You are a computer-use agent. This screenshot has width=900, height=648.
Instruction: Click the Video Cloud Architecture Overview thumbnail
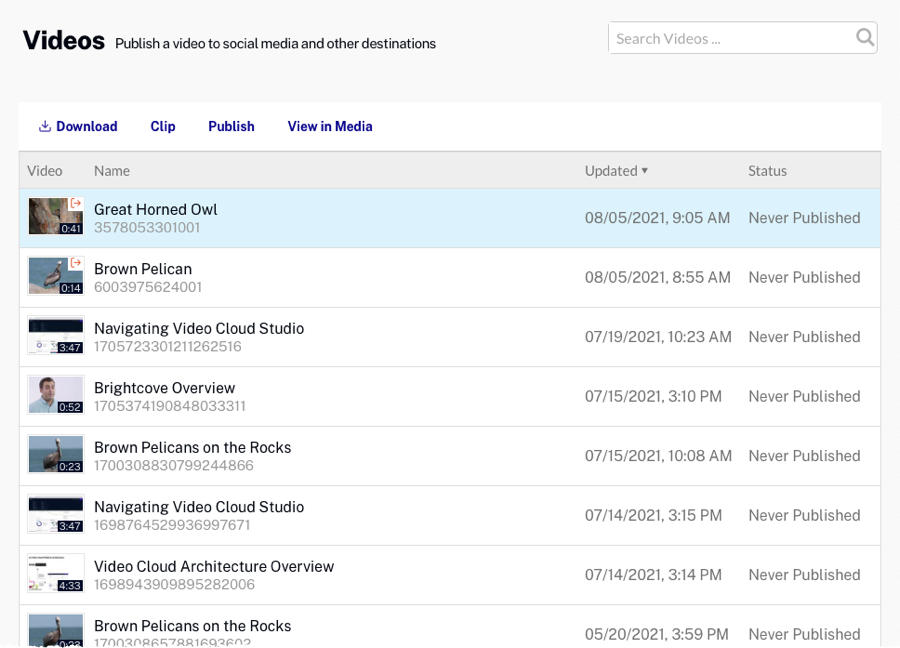(55, 574)
